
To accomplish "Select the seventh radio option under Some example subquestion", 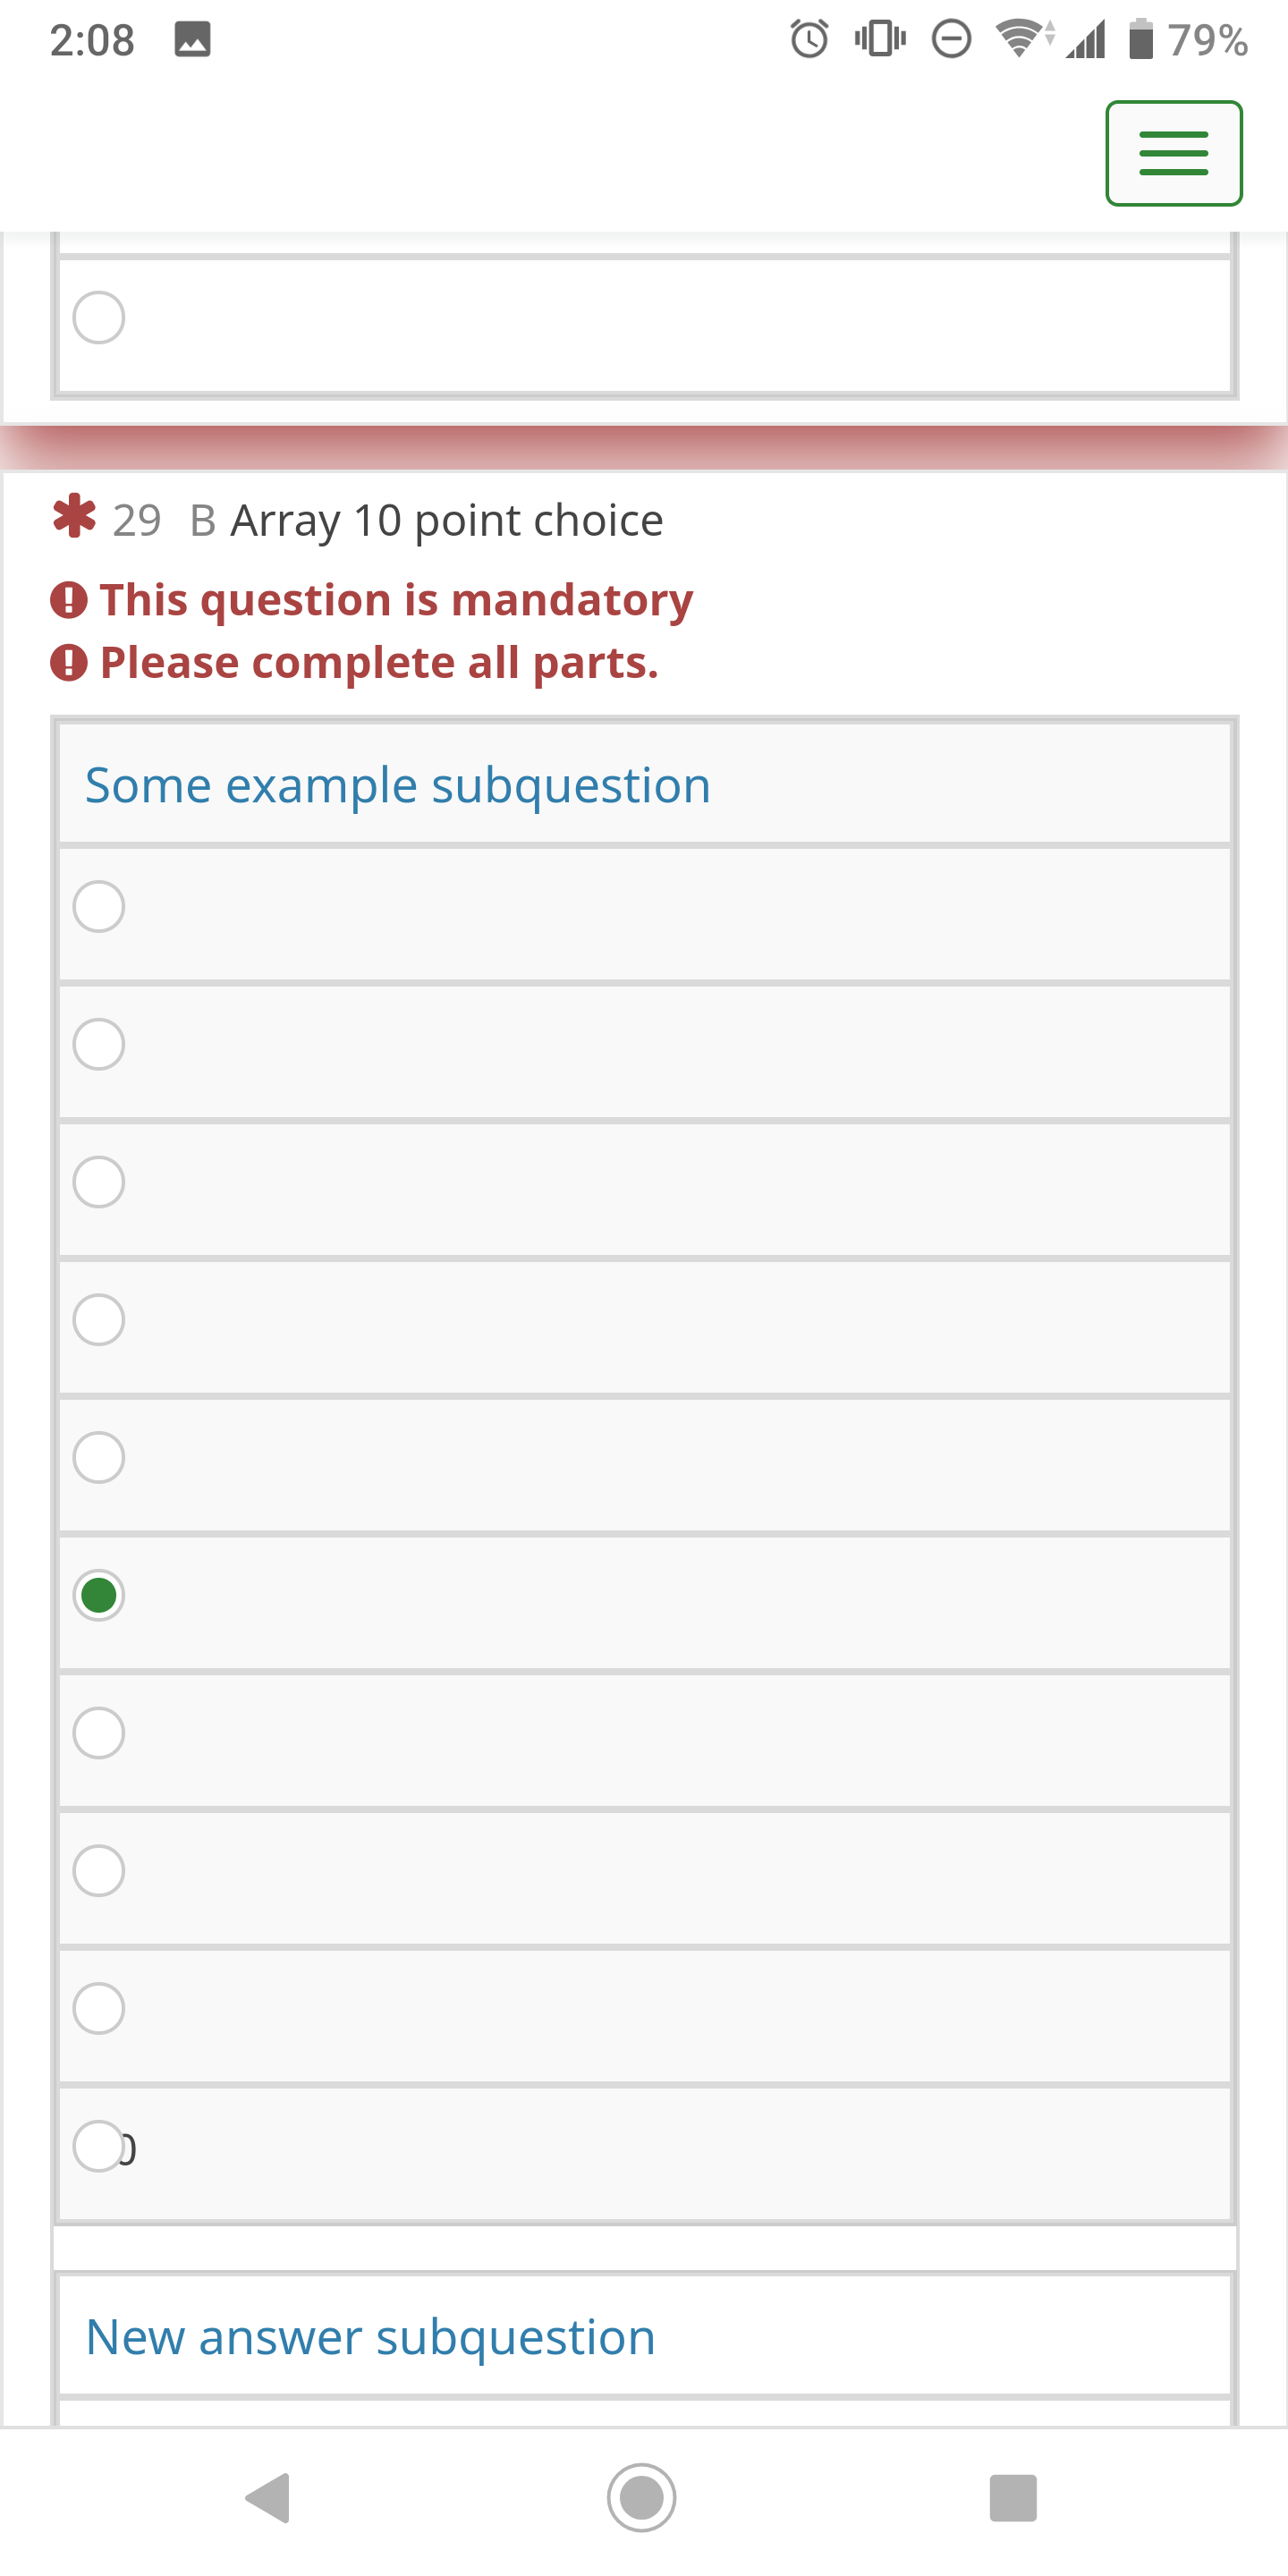I will [x=99, y=1733].
